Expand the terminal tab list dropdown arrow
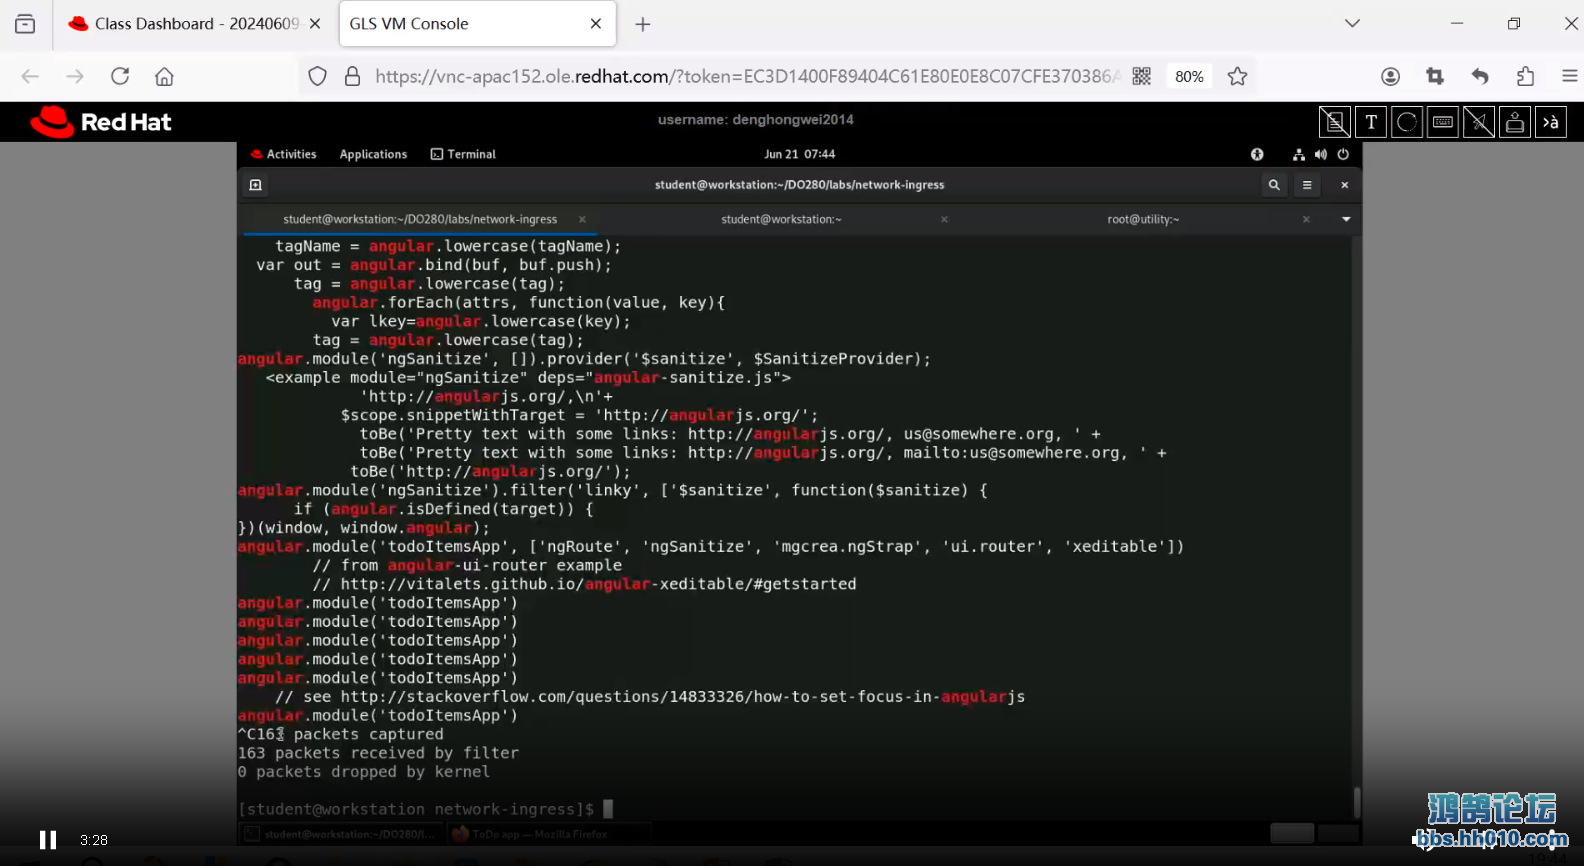 point(1346,219)
